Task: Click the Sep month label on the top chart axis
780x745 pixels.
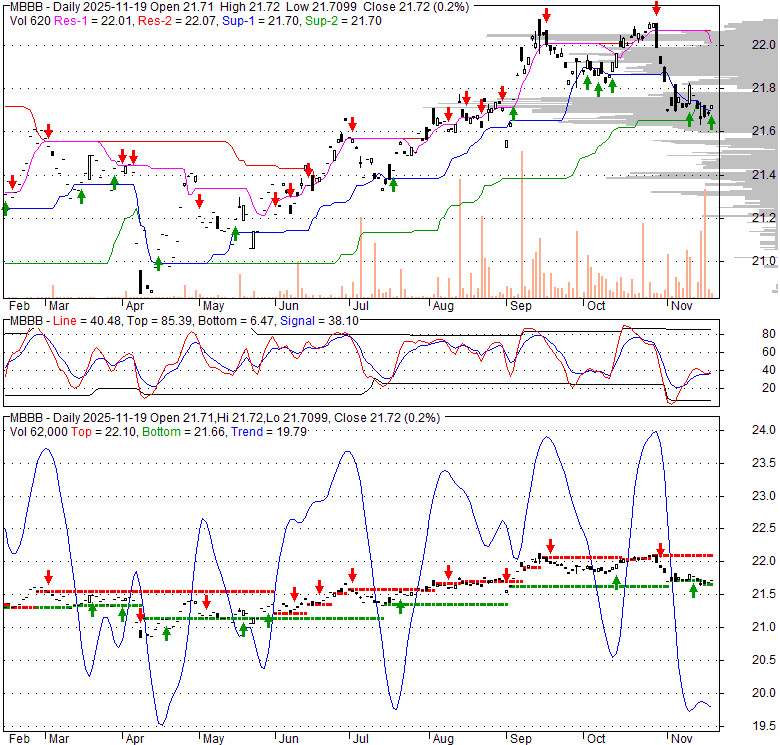Action: pyautogui.click(x=520, y=304)
